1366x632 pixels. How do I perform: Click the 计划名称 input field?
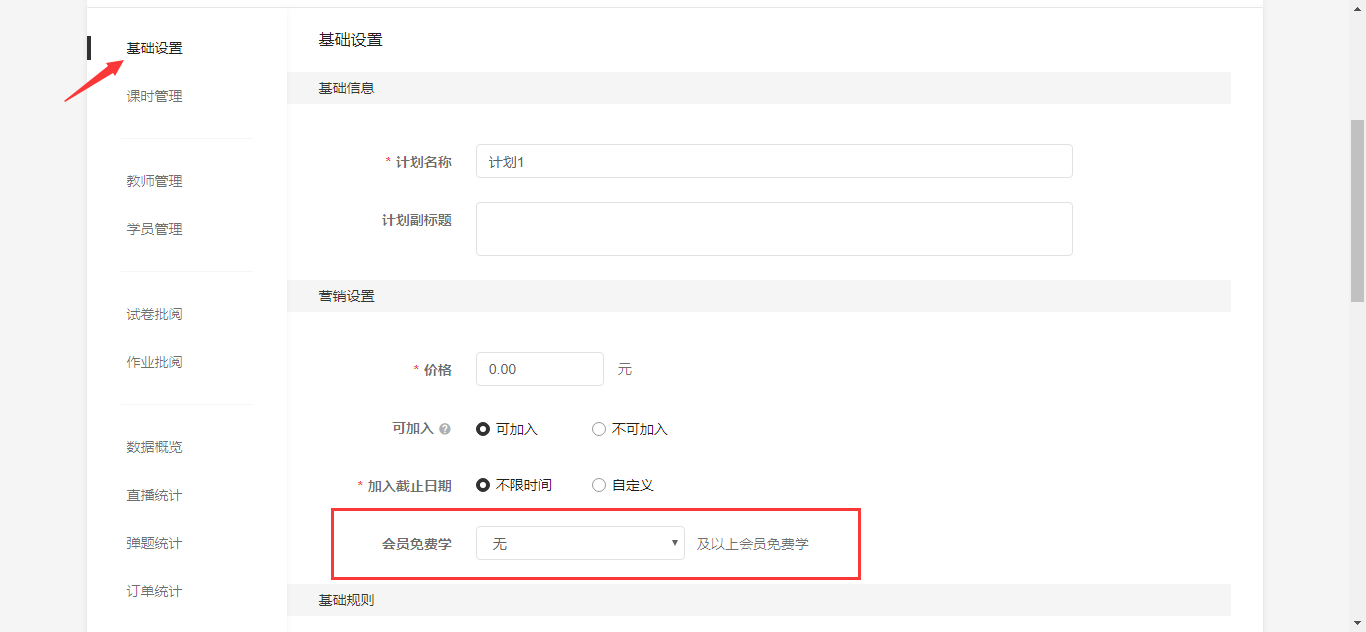coord(774,161)
